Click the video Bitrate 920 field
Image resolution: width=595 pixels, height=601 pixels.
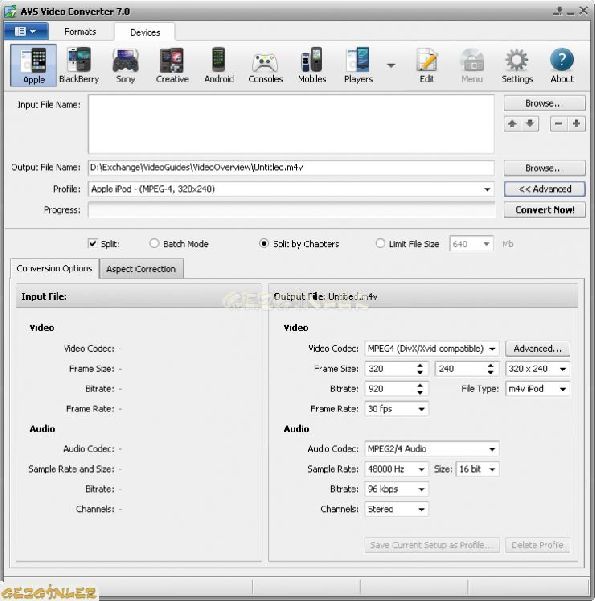[x=390, y=389]
